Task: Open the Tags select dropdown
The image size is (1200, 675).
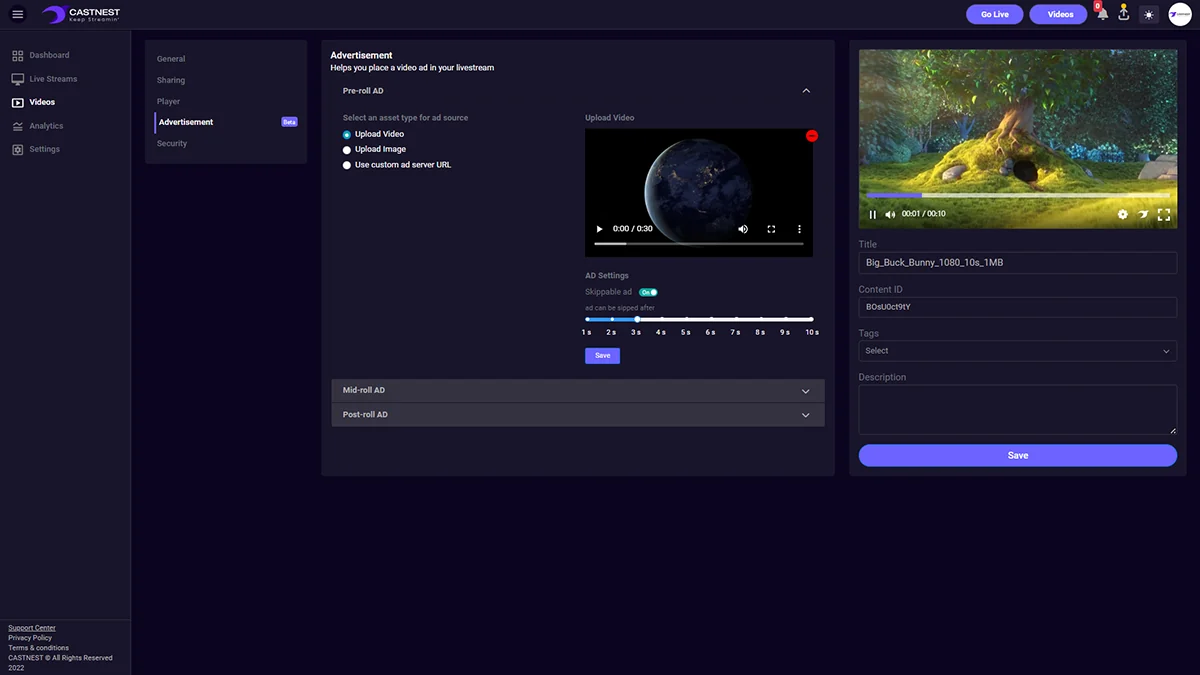Action: click(1017, 351)
